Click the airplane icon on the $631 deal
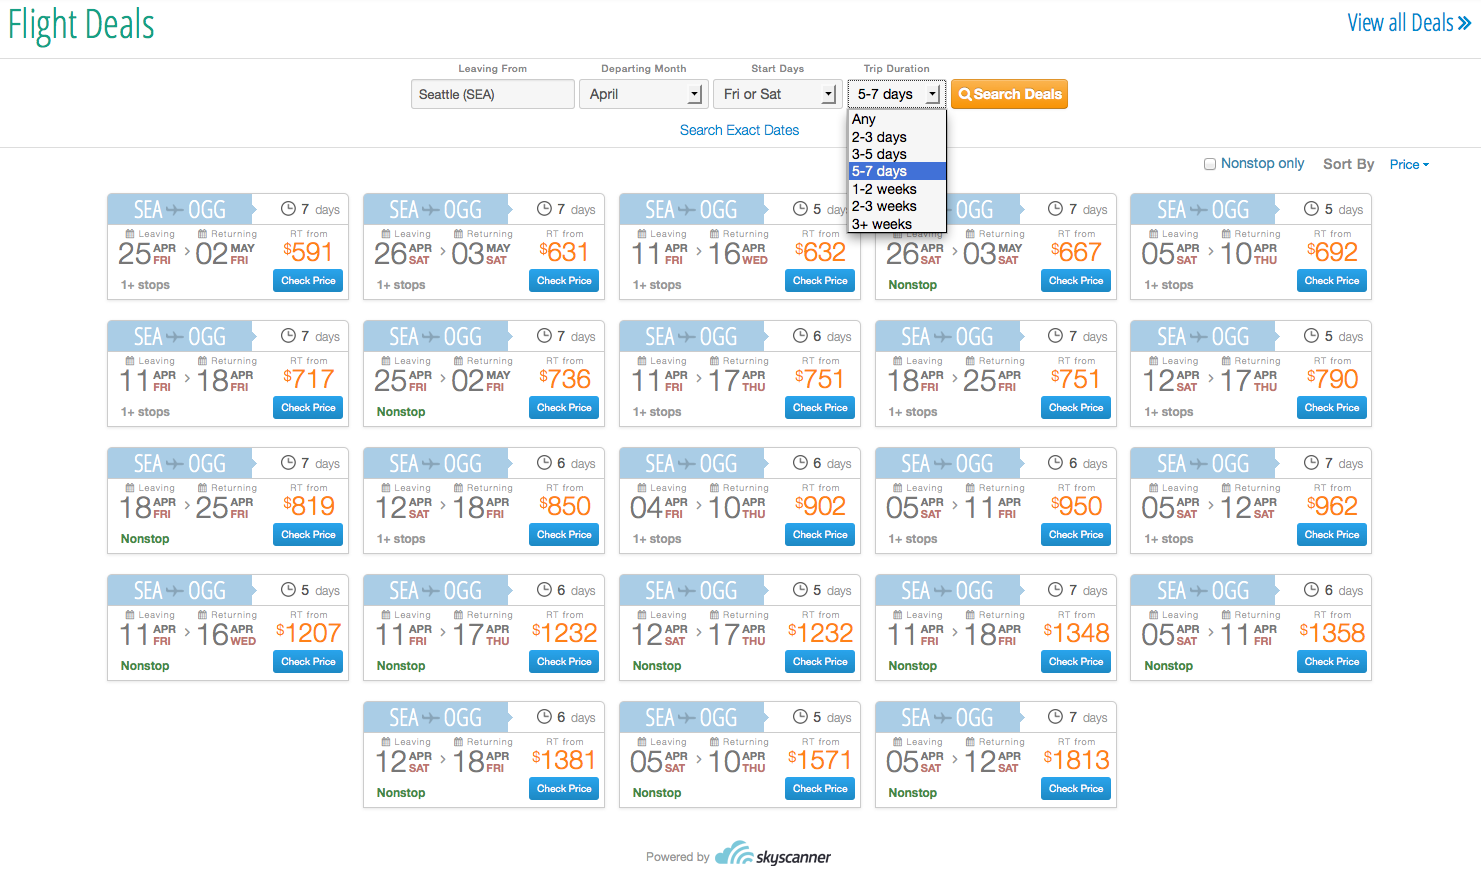The width and height of the screenshot is (1481, 878). click(431, 210)
